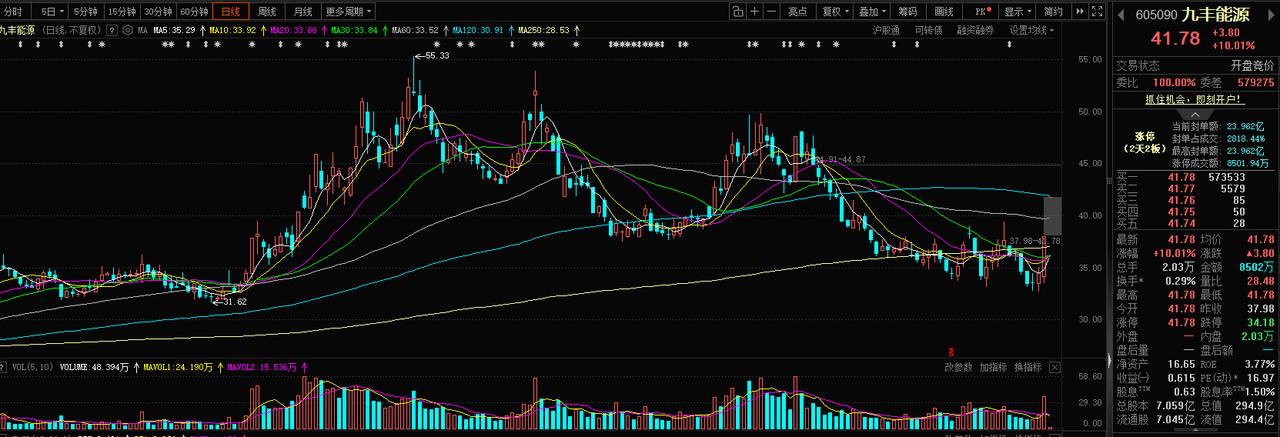
Task: Select the 5分钟 chart period
Action: click(85, 11)
